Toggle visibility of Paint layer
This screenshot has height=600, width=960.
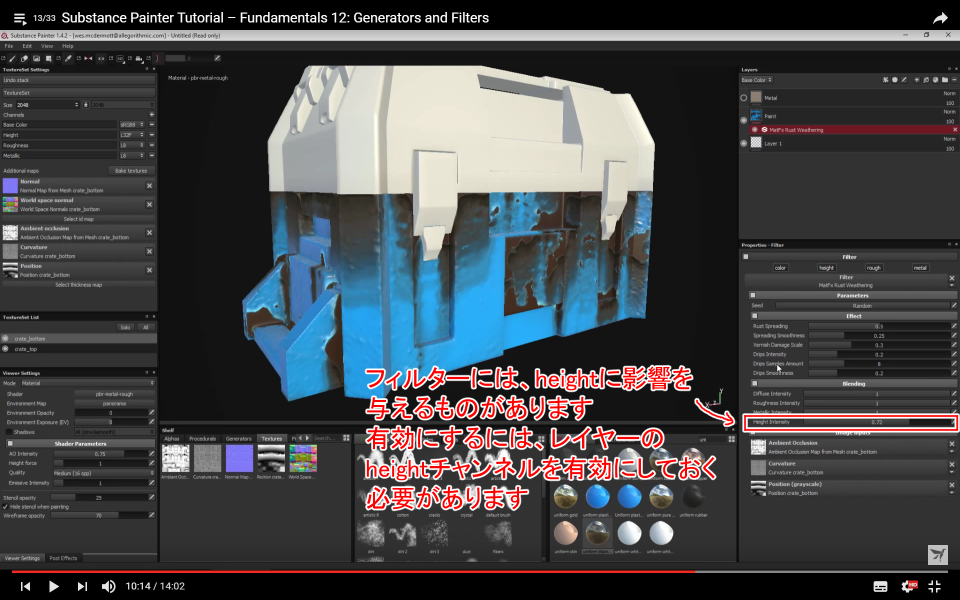tap(744, 120)
